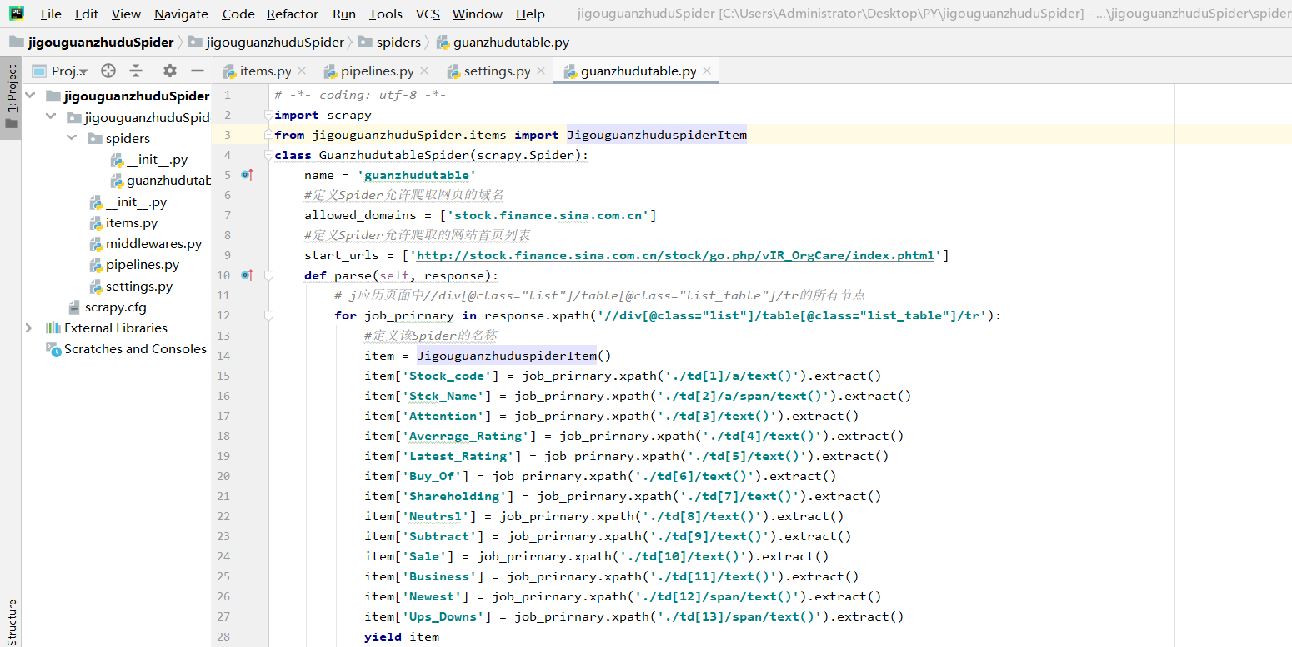Switch to the pipelines.py tab
This screenshot has height=647, width=1292.
(376, 71)
